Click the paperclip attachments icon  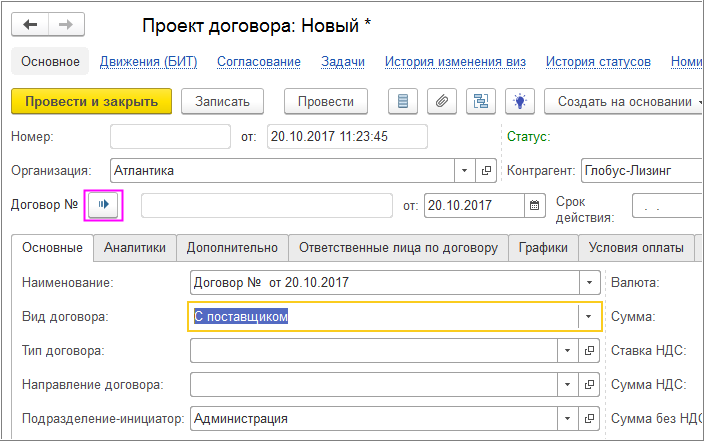(x=441, y=101)
